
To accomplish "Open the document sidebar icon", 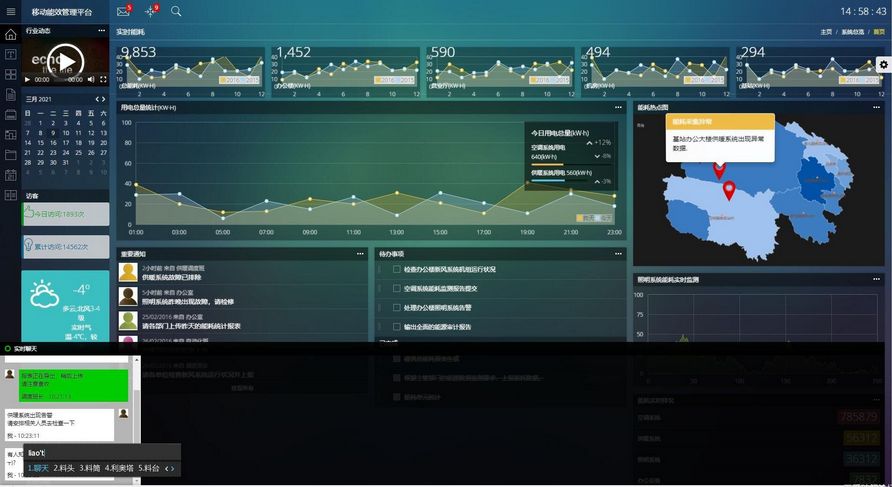I will pos(10,94).
